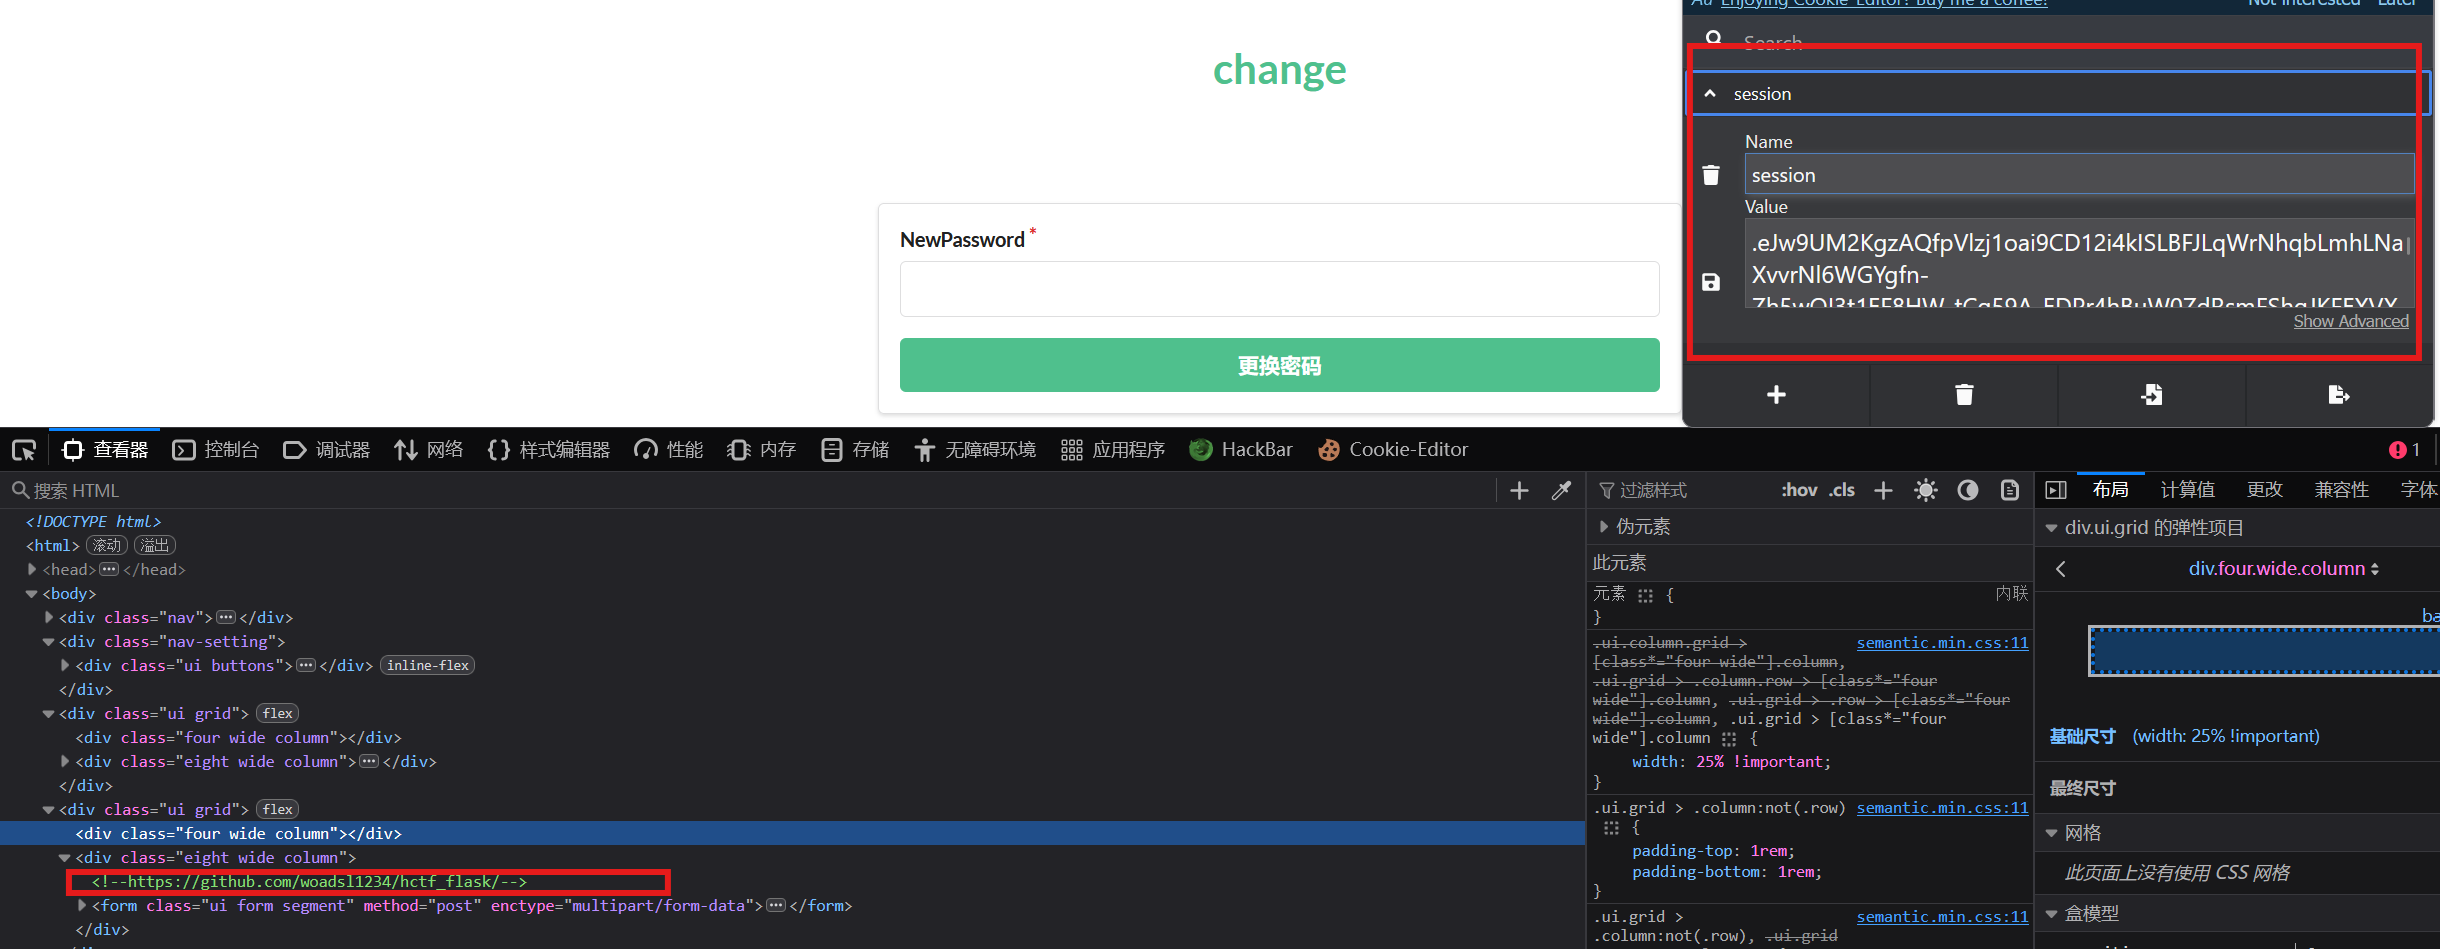2440x949 pixels.
Task: Open the 性能 tab
Action: pos(669,450)
